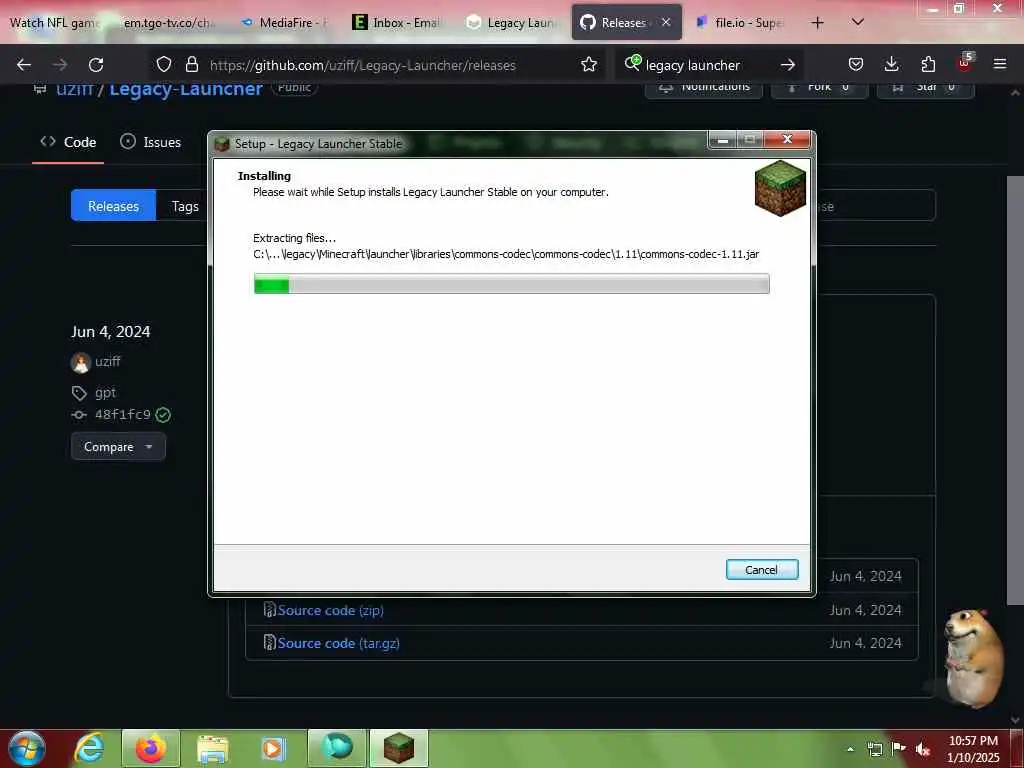Screen dimensions: 1024x768
Task: Open the GitHub Issues tab
Action: (x=151, y=142)
